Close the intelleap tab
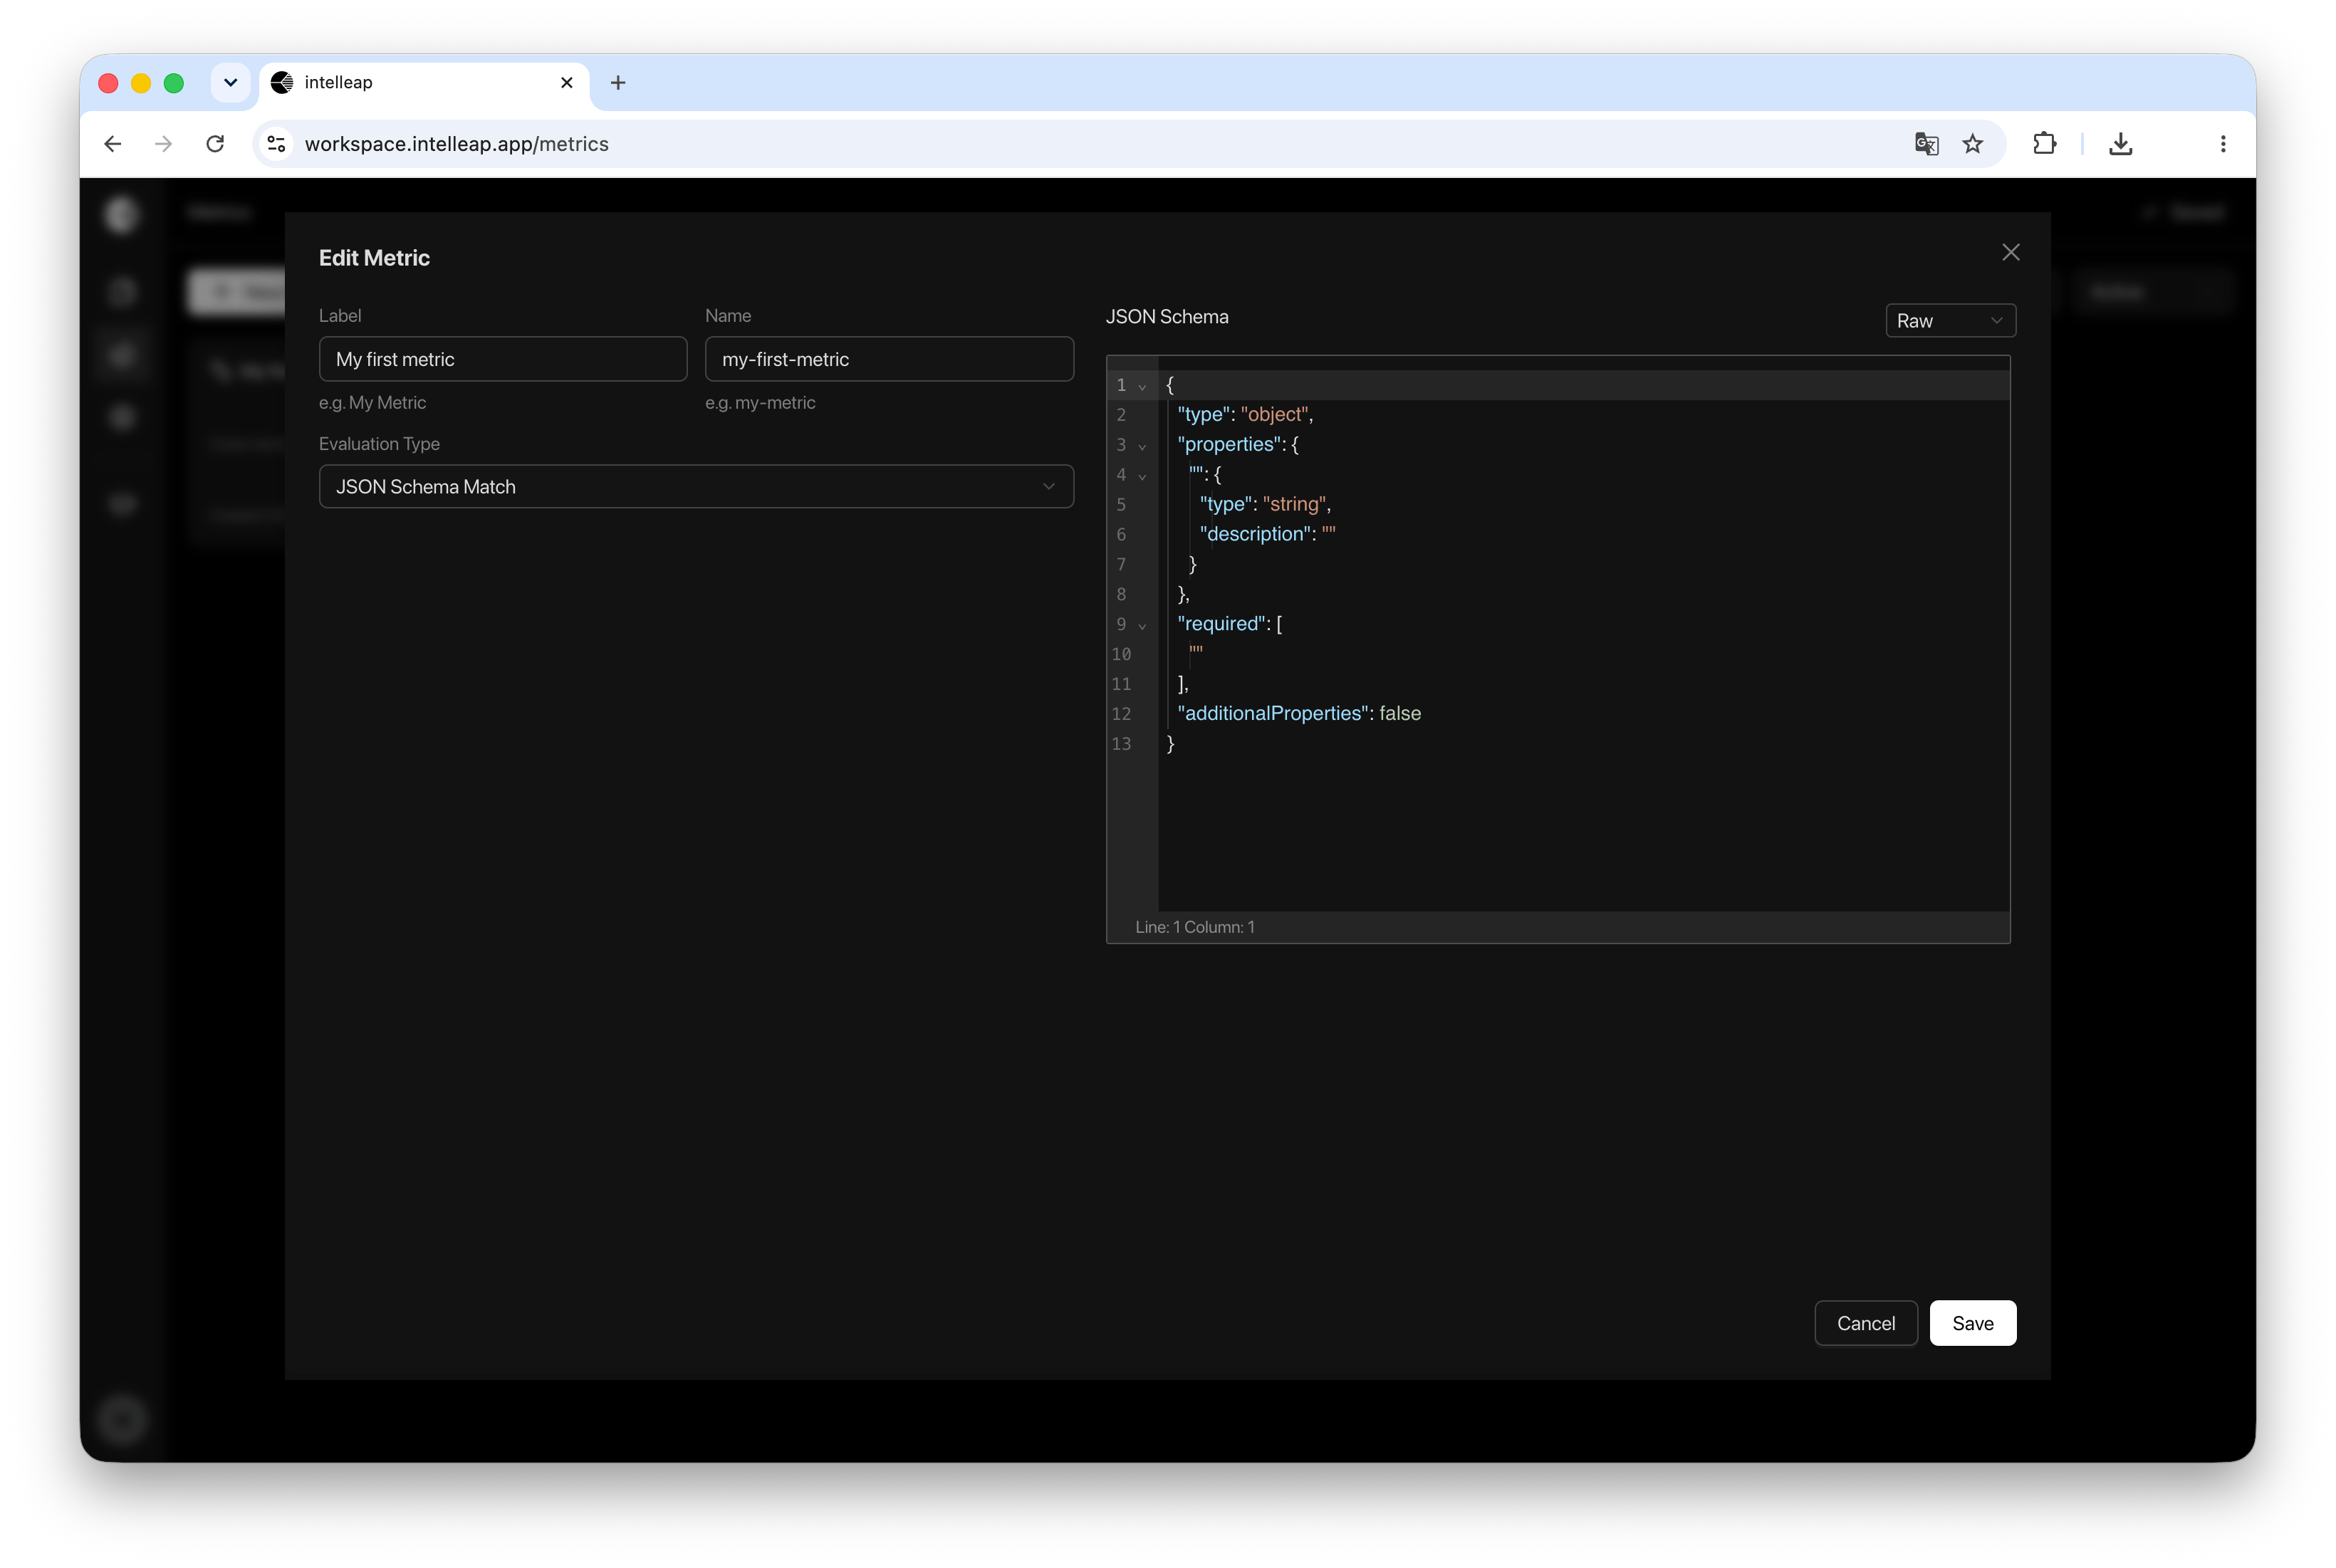 click(x=567, y=83)
